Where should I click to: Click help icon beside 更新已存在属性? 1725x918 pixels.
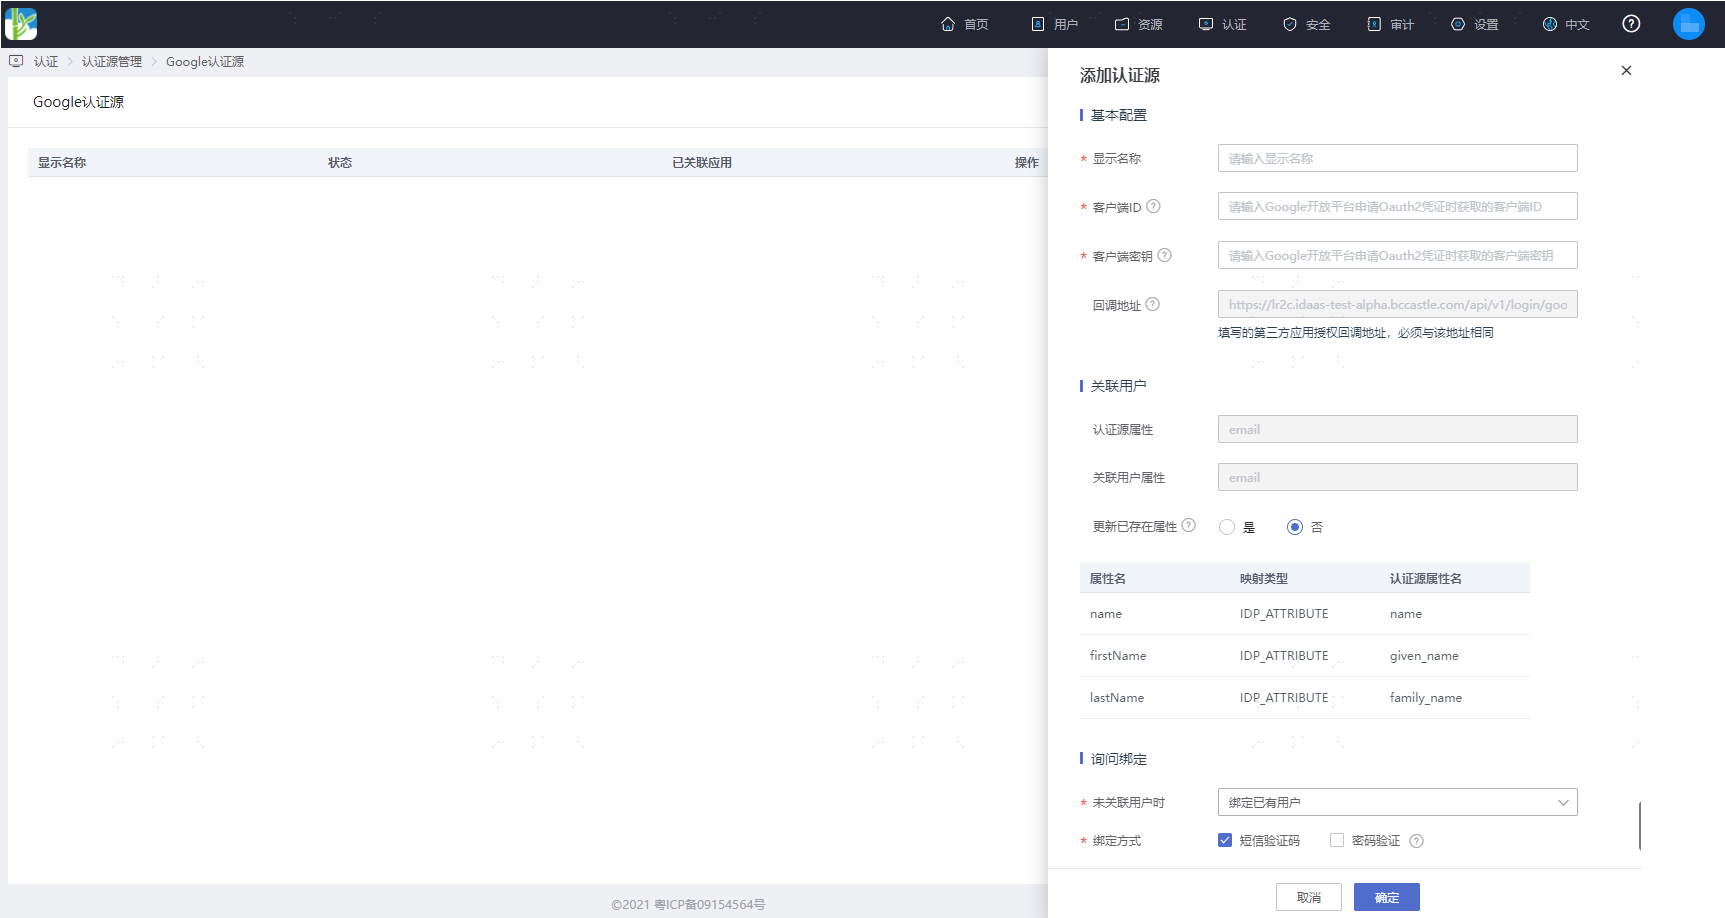pos(1188,525)
